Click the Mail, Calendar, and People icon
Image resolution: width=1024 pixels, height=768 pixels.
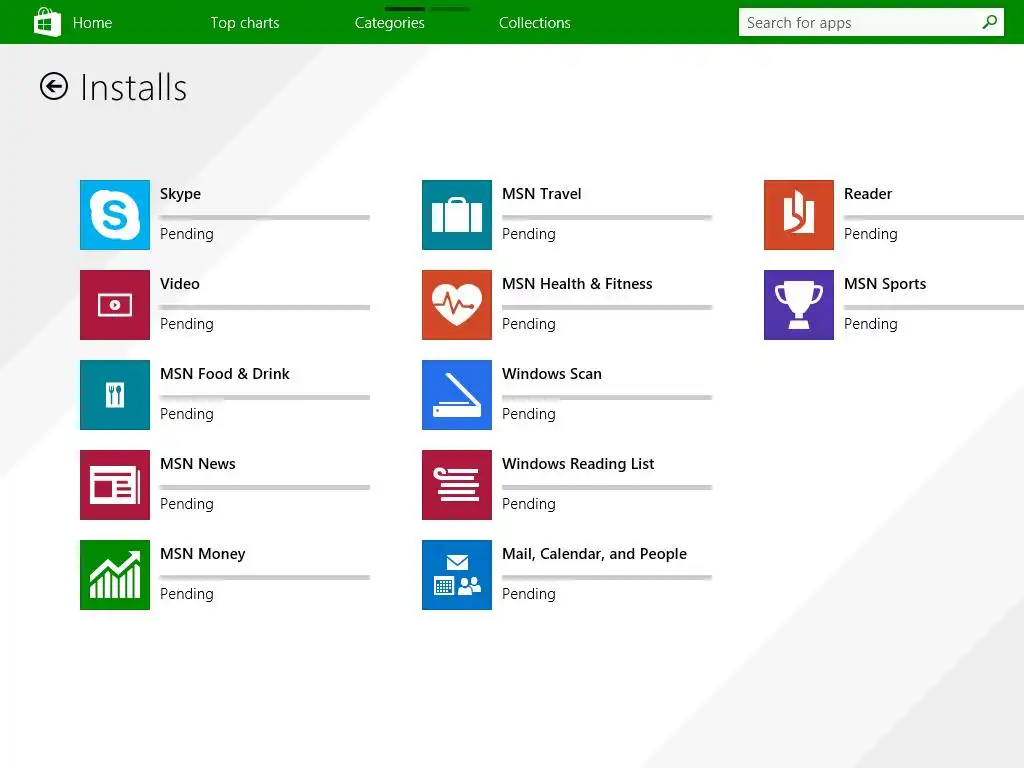(x=456, y=575)
